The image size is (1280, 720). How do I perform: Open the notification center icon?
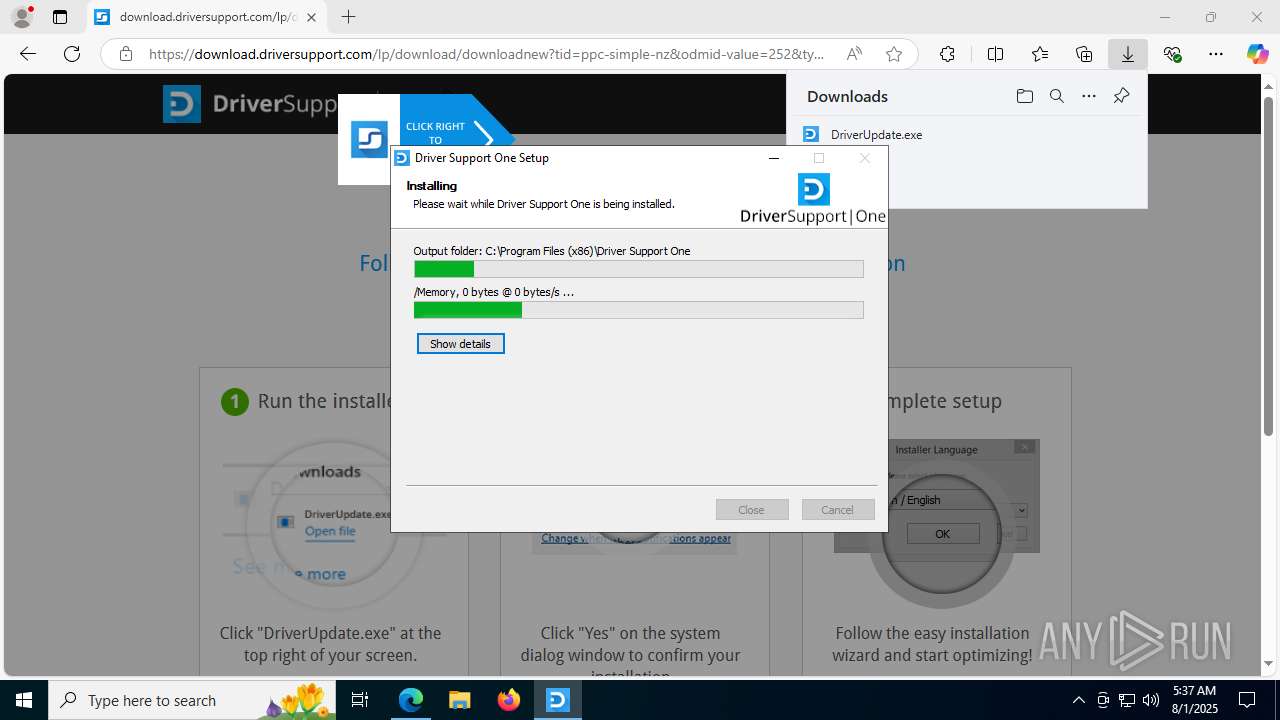[x=1248, y=700]
